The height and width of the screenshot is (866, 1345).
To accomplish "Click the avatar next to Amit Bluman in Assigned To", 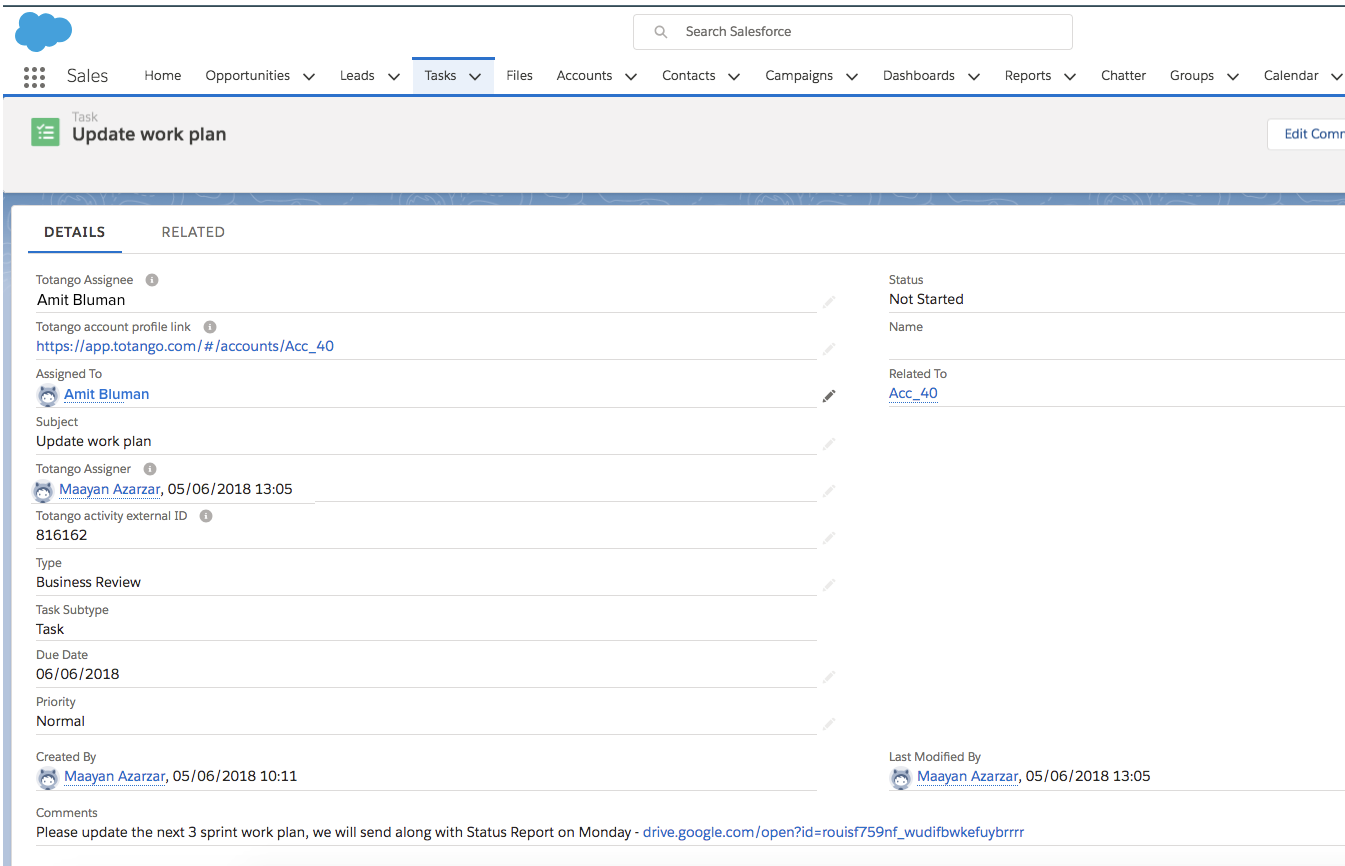I will [48, 395].
